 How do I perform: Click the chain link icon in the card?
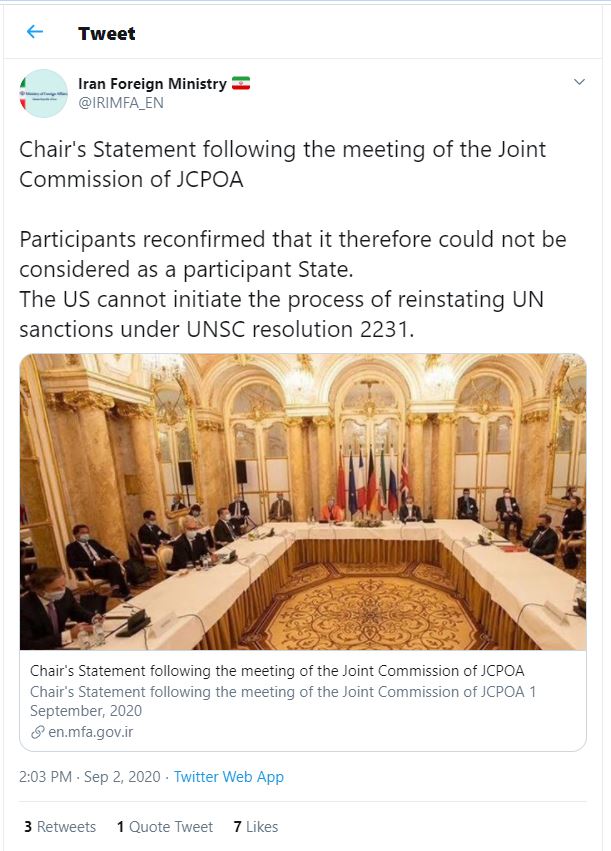(36, 732)
